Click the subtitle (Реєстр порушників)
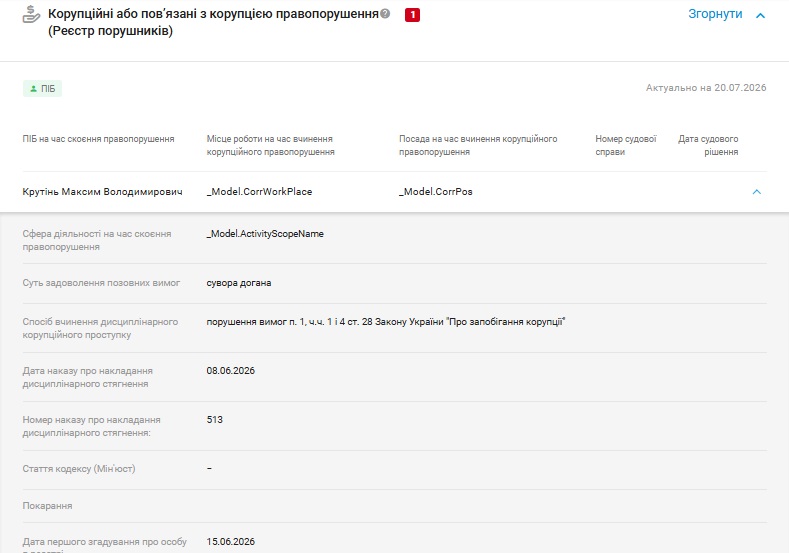This screenshot has height=553, width=789. coord(110,31)
